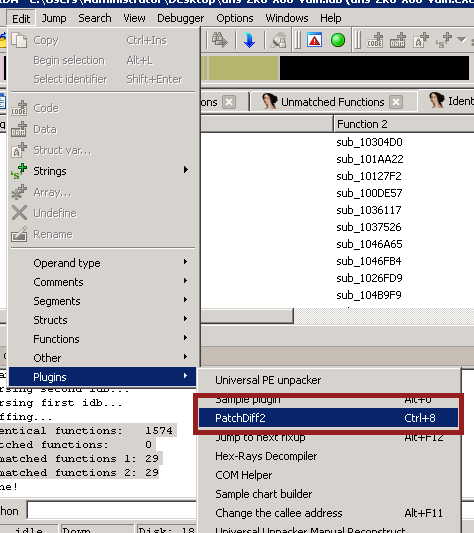The width and height of the screenshot is (474, 533).
Task: Open the dropdown arrow beside string icon
Action: 461,40
